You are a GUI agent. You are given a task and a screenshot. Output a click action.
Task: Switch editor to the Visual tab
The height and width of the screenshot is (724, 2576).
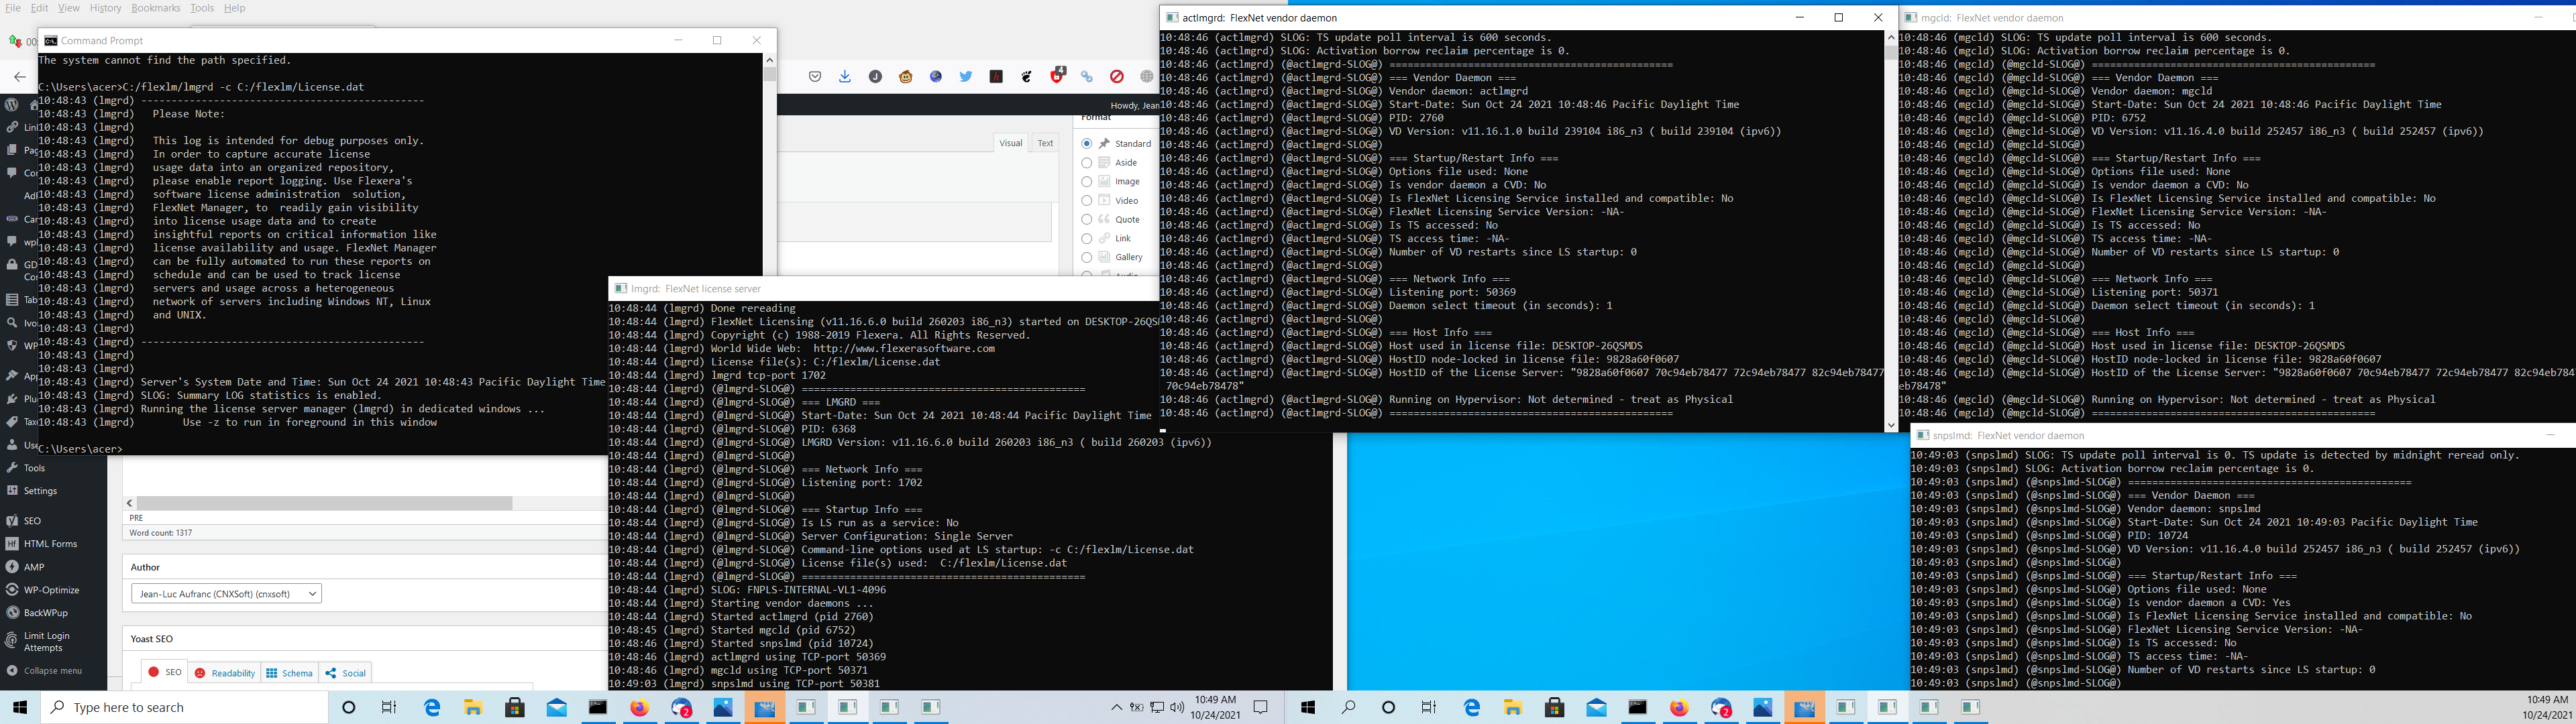point(1010,143)
